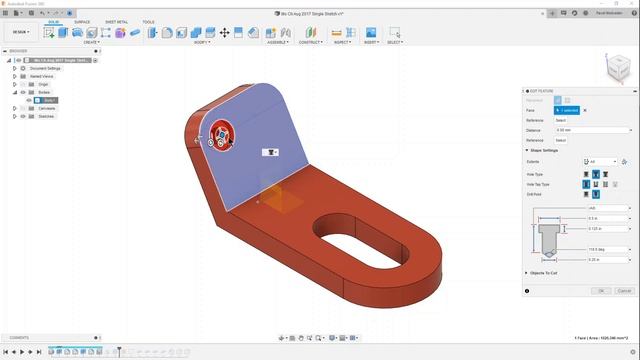Select the Extrude tool in Create
Image resolution: width=640 pixels, height=360 pixels.
pyautogui.click(x=63, y=33)
